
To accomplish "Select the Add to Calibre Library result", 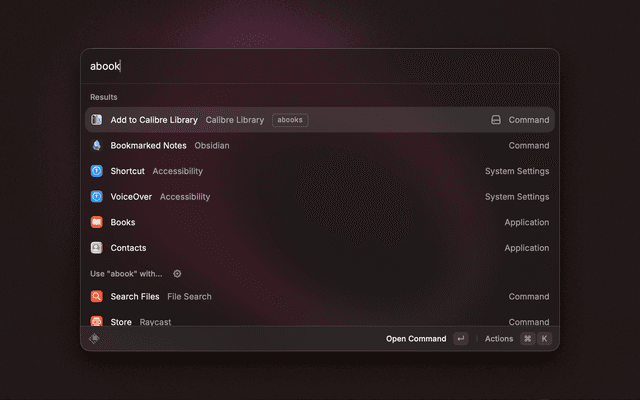I will tap(320, 120).
